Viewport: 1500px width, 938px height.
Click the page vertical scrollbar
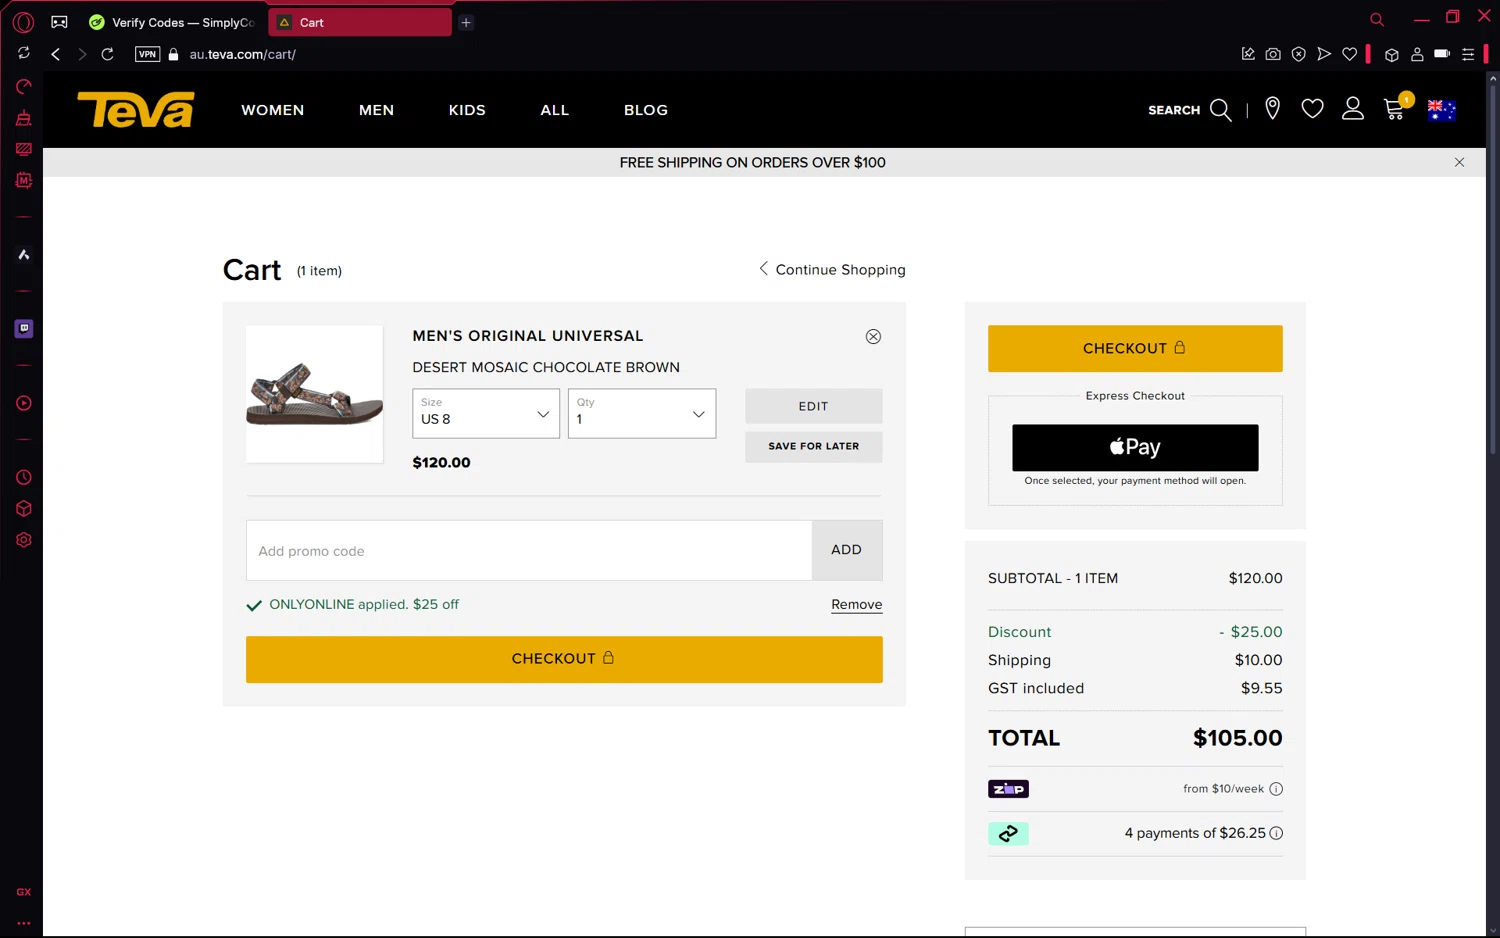pyautogui.click(x=1493, y=270)
